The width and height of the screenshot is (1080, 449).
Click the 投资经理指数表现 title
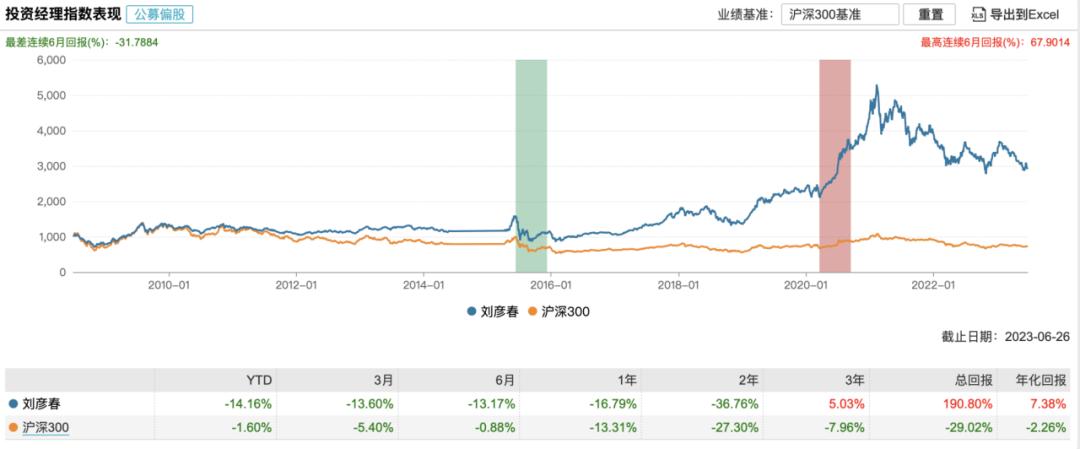(62, 14)
